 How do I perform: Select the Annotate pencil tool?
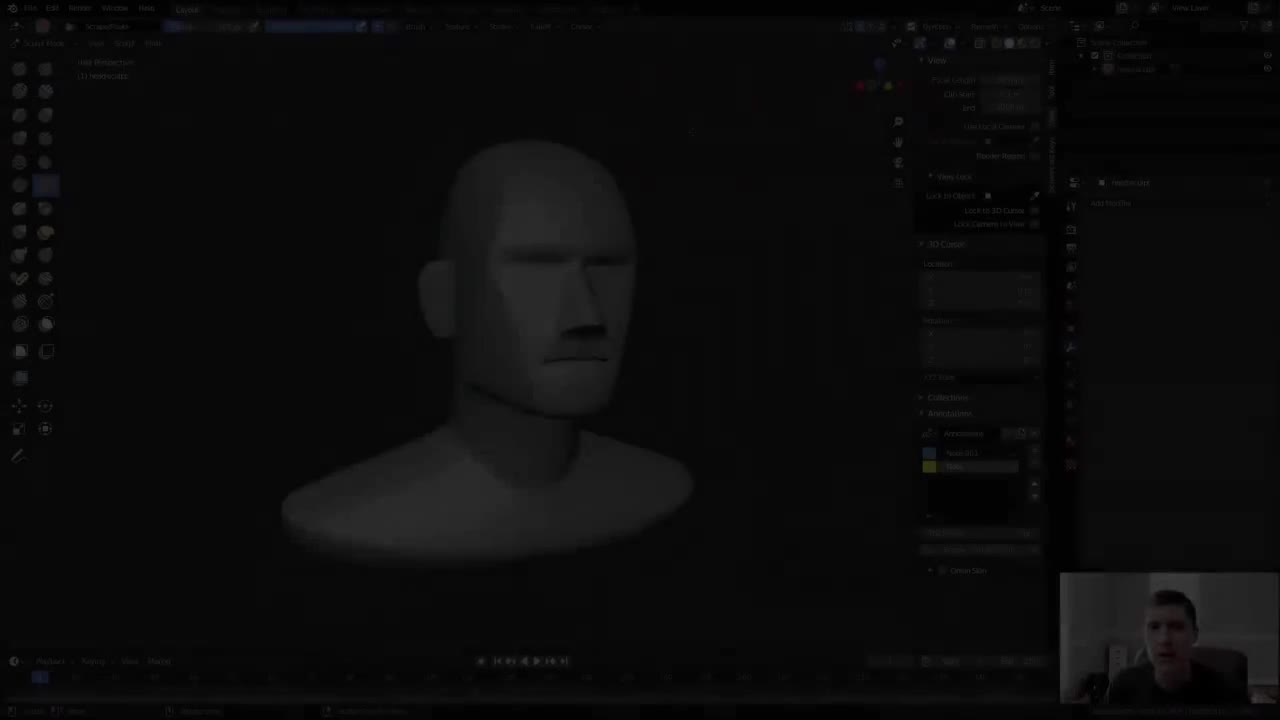pos(18,456)
